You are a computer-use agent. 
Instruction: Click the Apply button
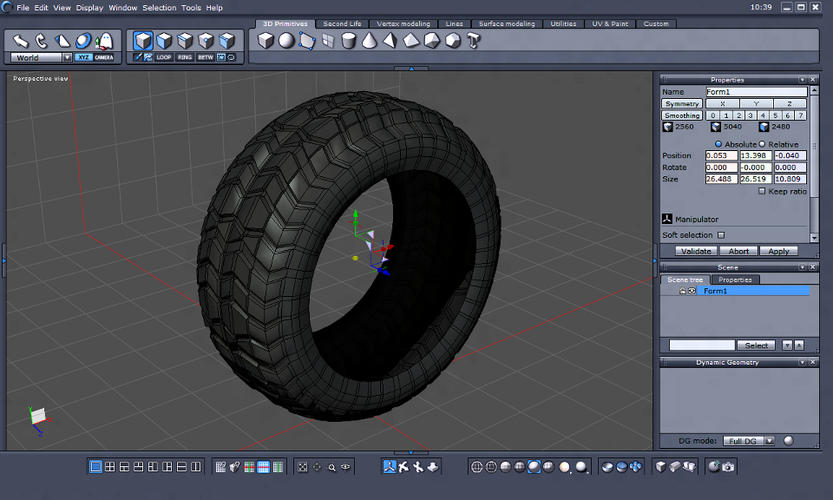778,251
